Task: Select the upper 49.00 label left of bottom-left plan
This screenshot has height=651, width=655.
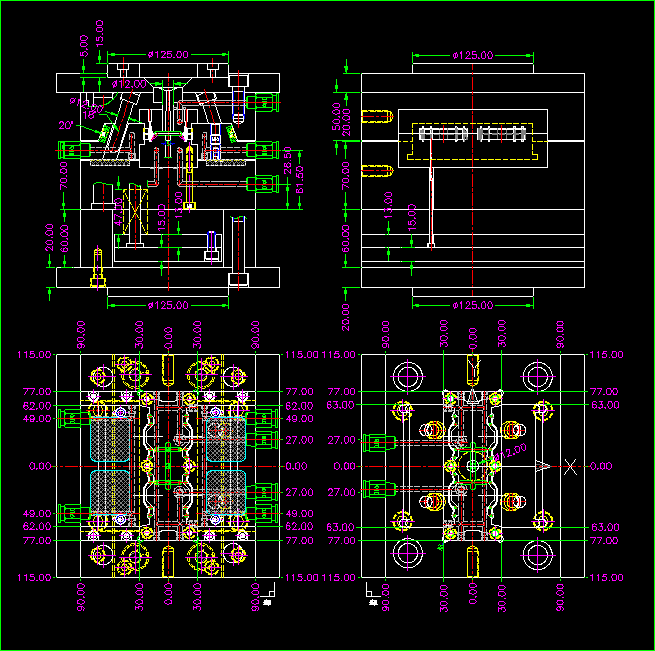Action: pyautogui.click(x=39, y=420)
